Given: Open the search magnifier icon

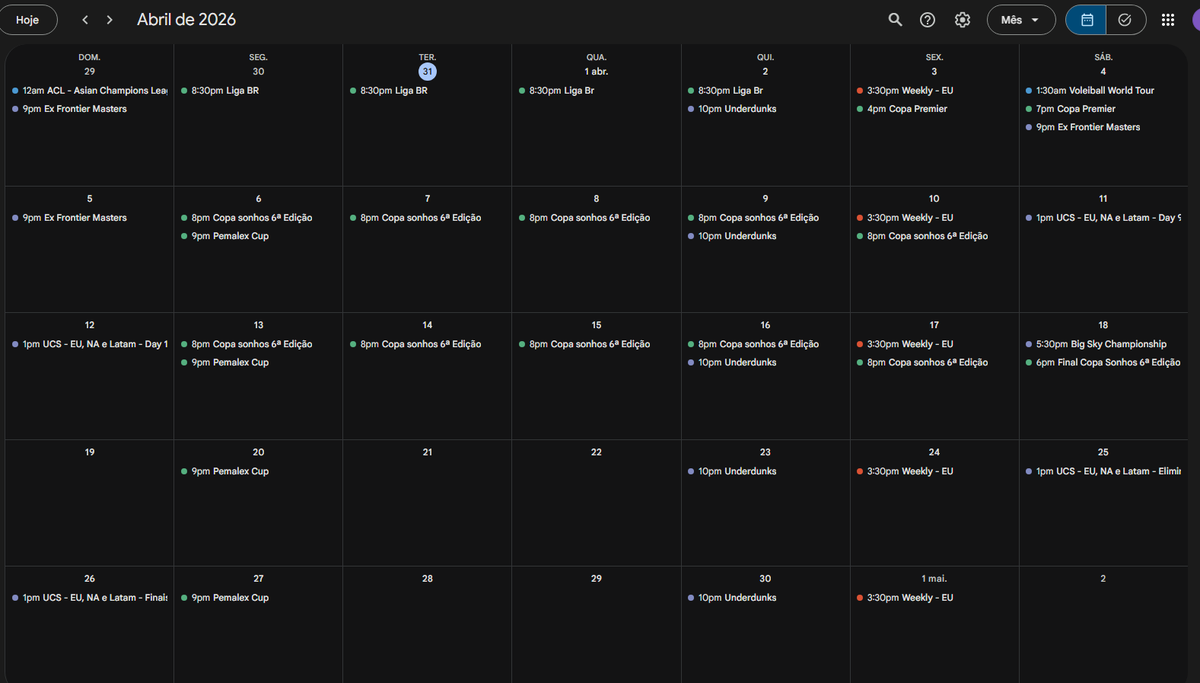Looking at the screenshot, I should (x=895, y=20).
